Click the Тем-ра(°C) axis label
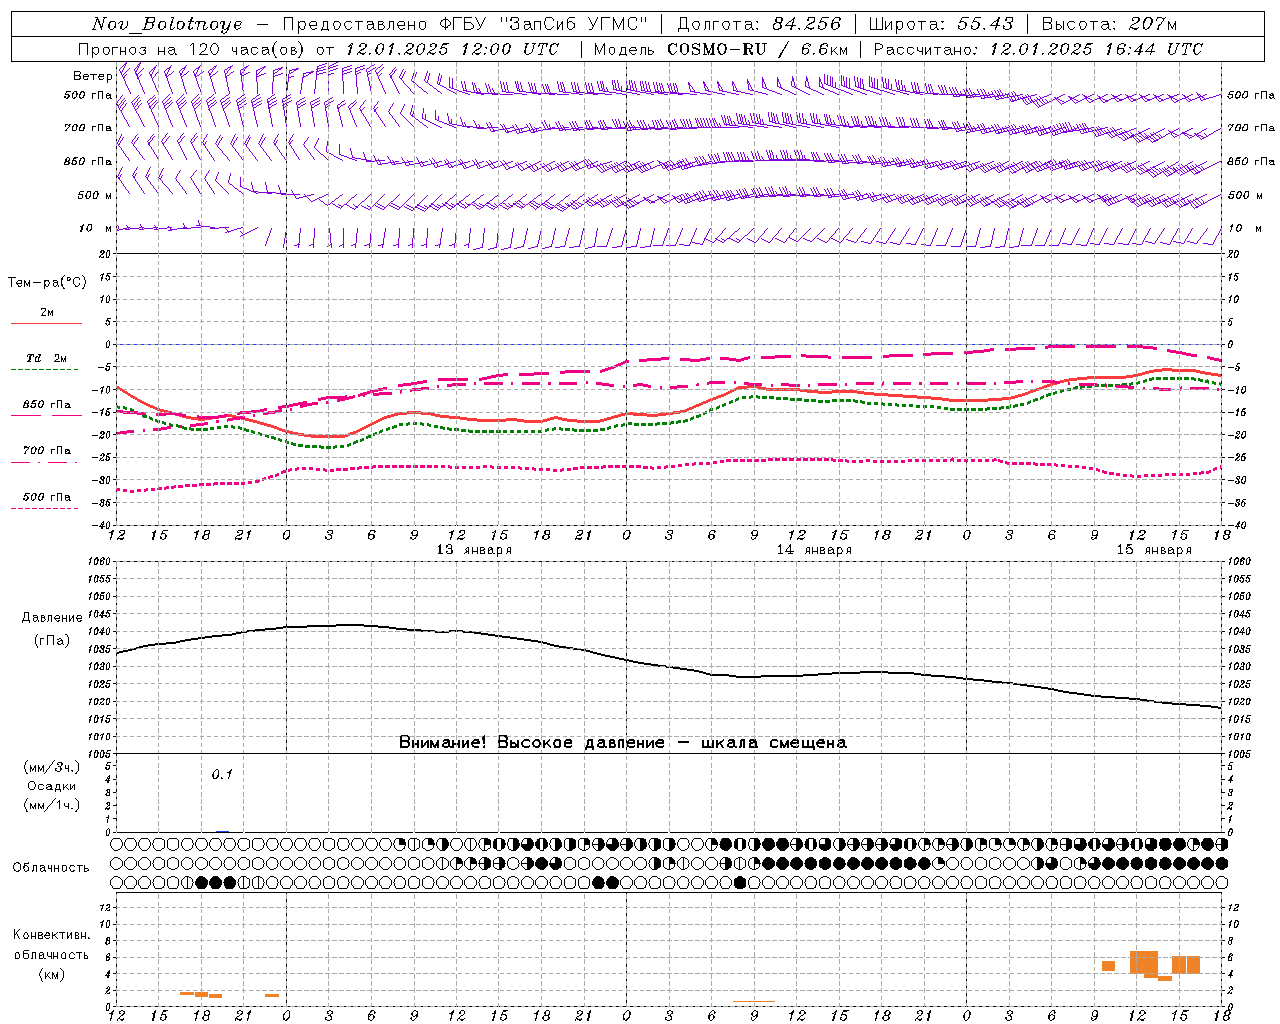Viewport: 1280px width, 1024px height. tap(47, 282)
